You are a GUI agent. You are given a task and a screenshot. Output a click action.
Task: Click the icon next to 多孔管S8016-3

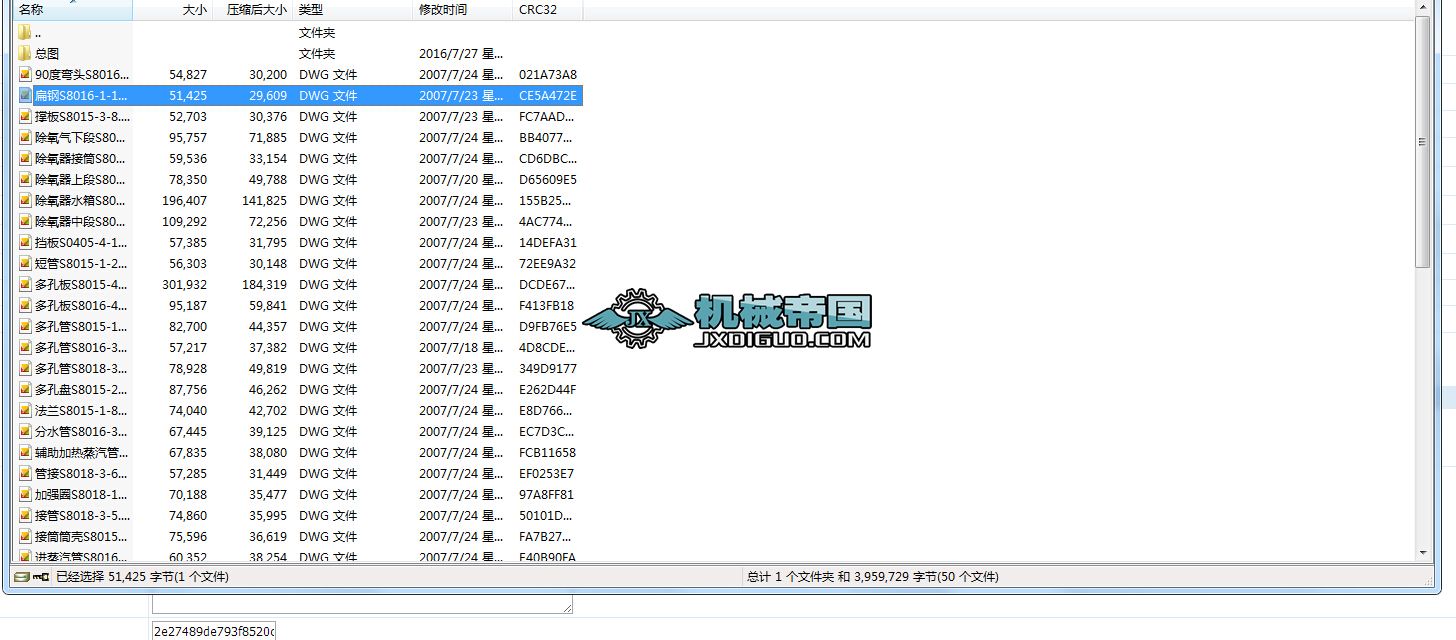coord(25,348)
